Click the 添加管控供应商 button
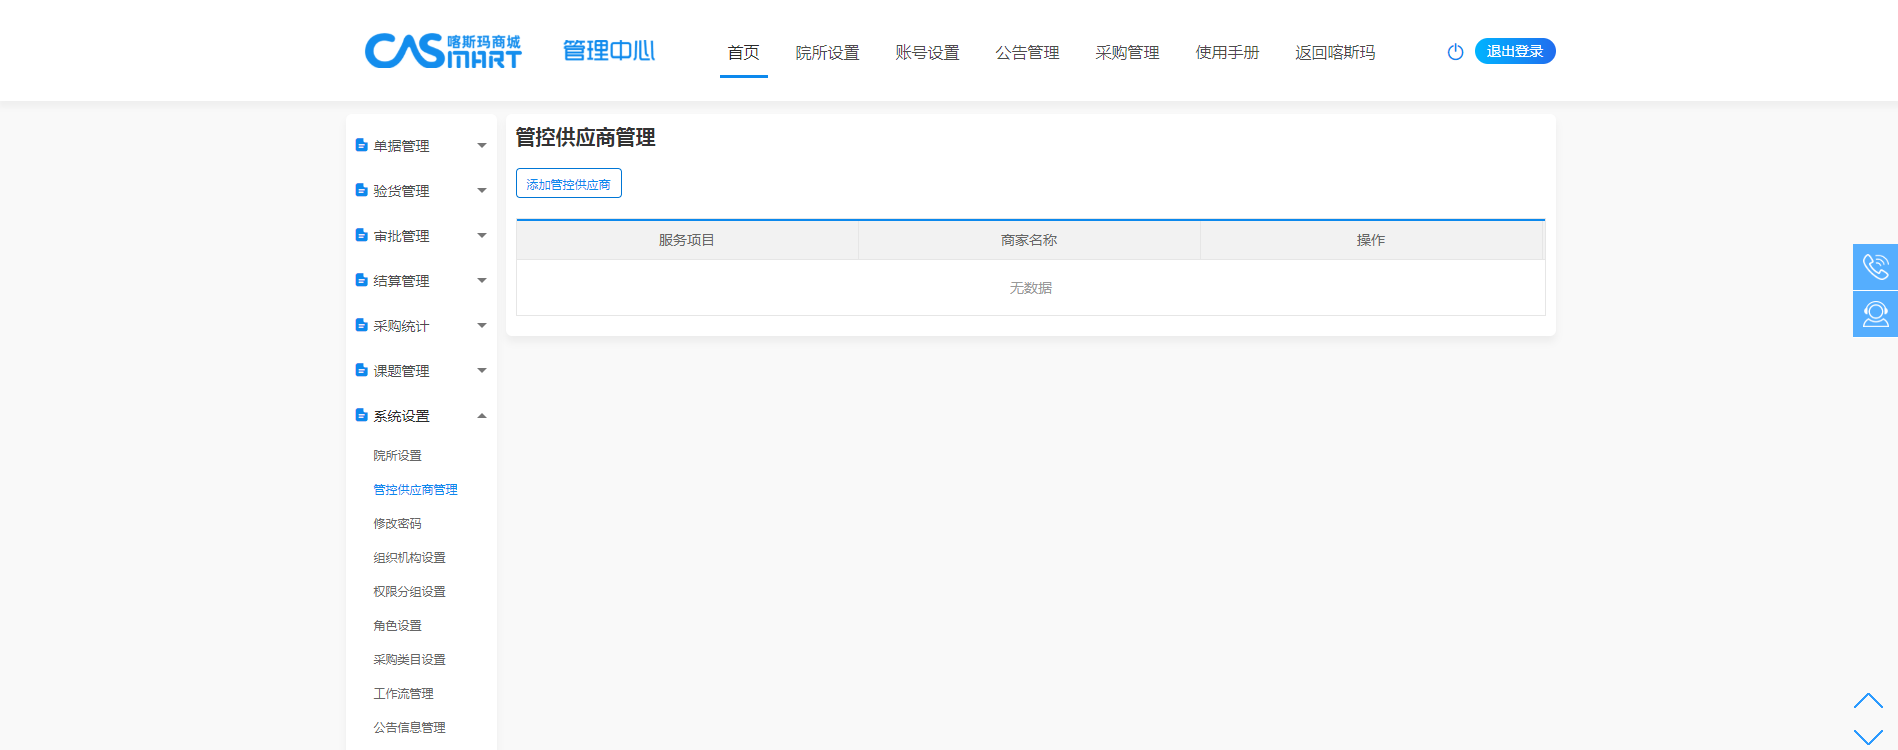Viewport: 1898px width, 750px height. [568, 184]
